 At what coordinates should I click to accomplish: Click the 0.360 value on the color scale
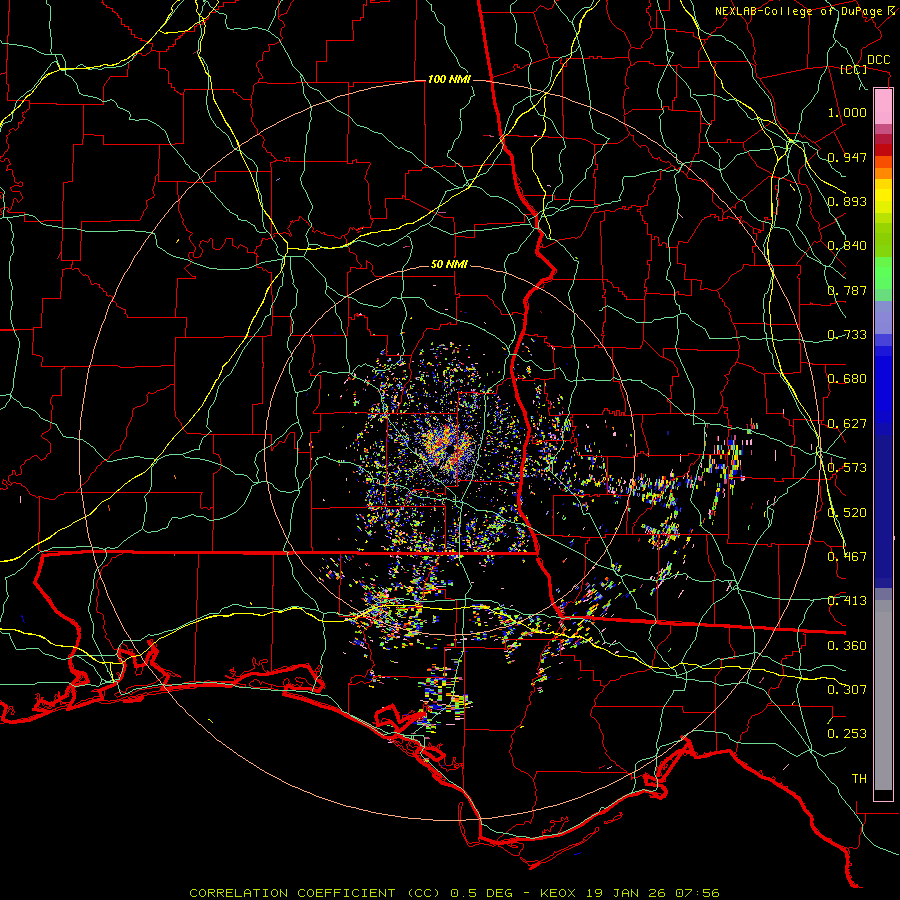pos(847,646)
